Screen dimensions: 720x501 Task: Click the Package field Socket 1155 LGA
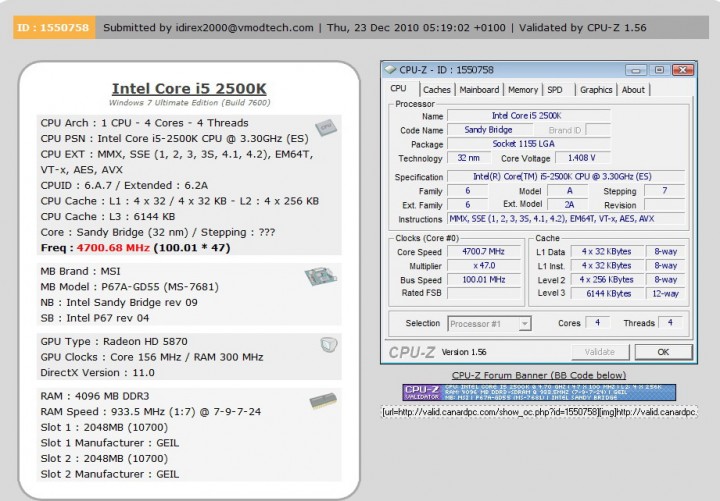(529, 144)
